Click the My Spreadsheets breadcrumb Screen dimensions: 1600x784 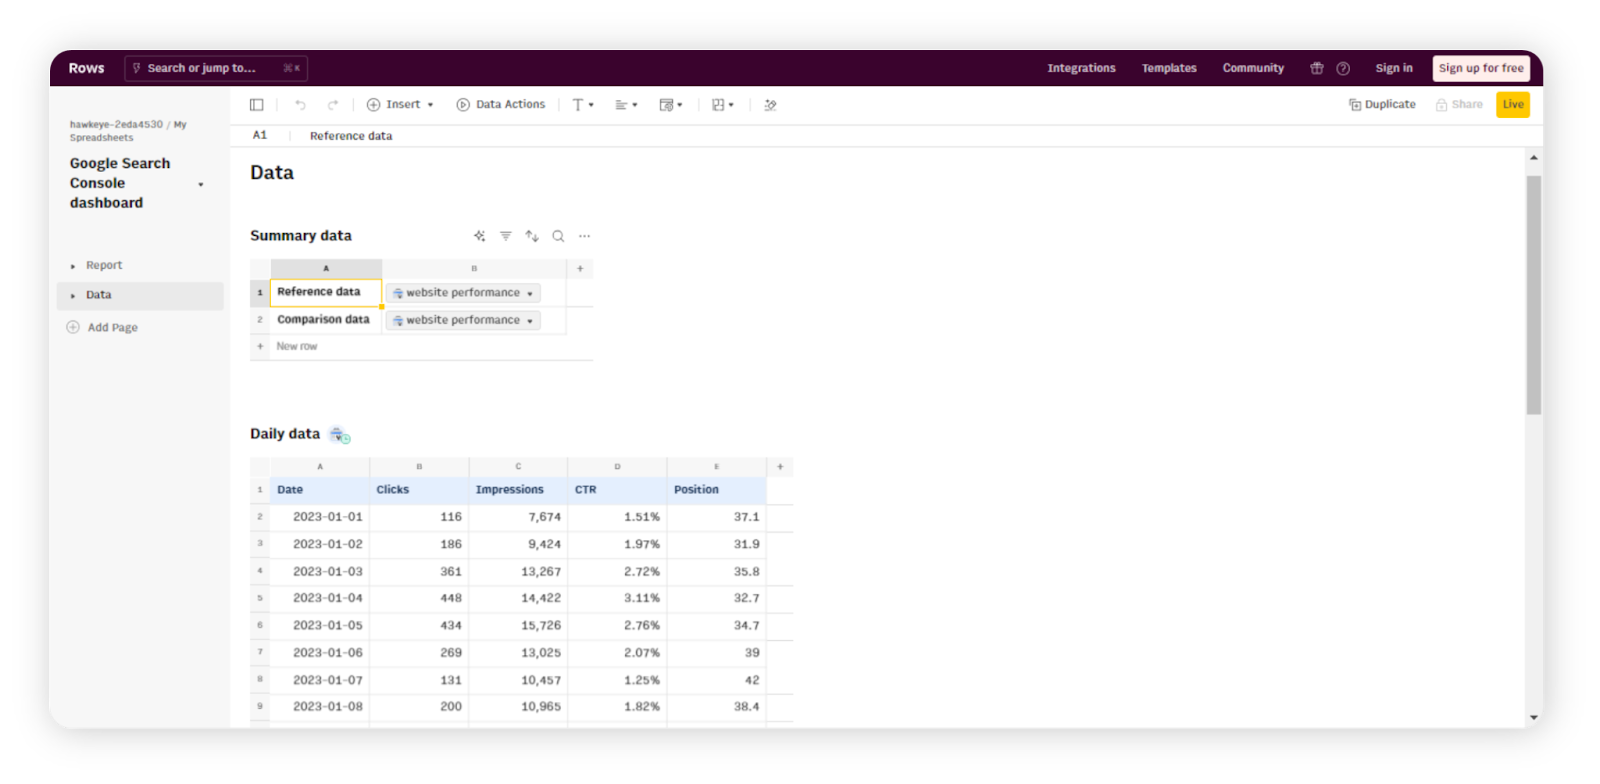click(128, 131)
